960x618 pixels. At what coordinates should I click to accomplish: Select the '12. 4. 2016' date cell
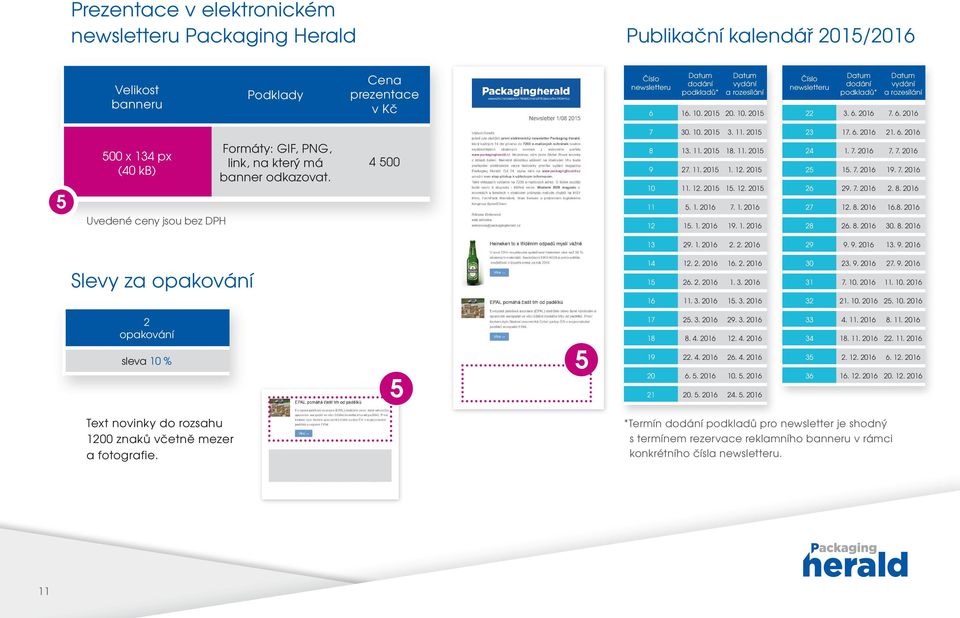(x=744, y=339)
